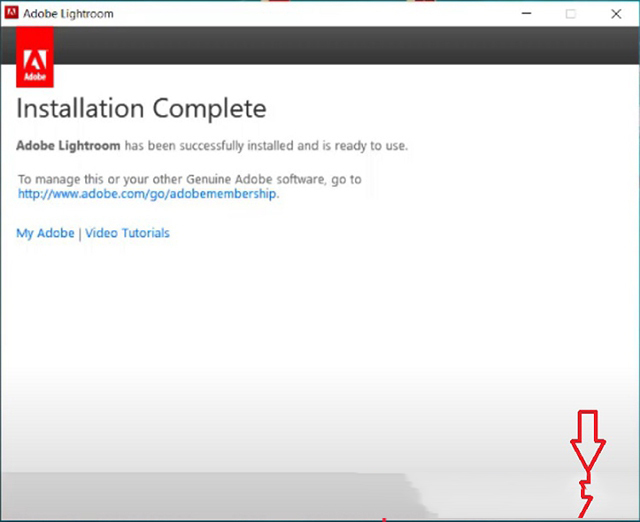The image size is (640, 522).
Task: Click the 'To manage this or your other' text
Action: tap(189, 179)
